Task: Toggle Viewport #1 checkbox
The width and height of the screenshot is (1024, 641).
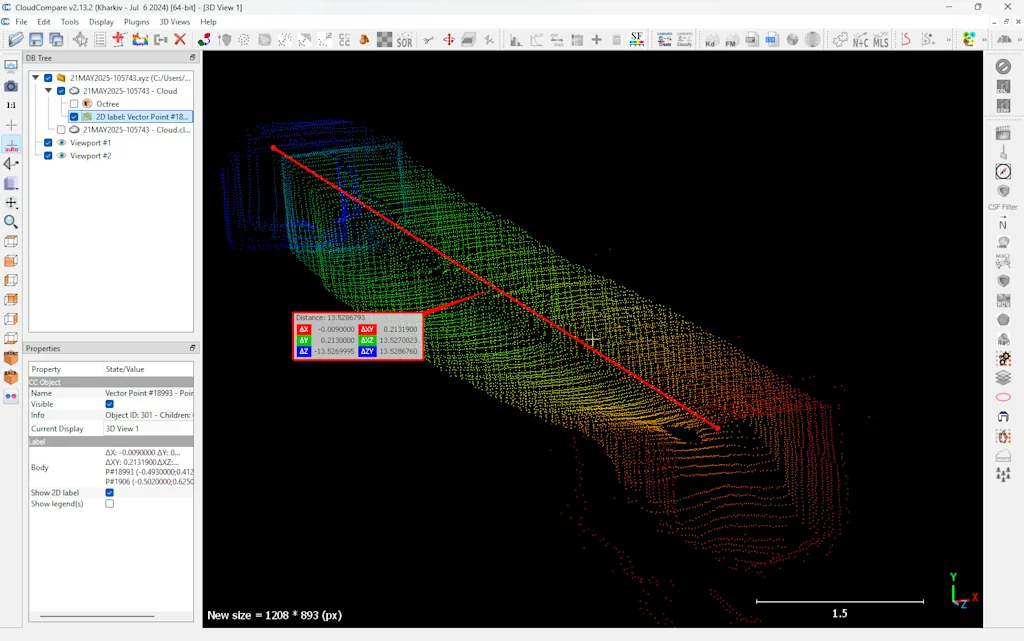Action: [48, 143]
